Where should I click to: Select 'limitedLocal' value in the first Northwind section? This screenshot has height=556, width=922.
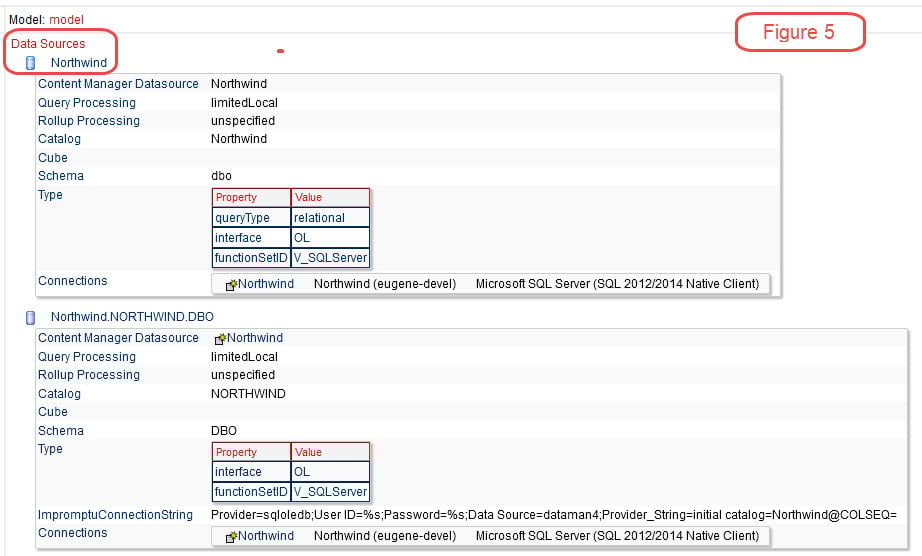pos(245,103)
